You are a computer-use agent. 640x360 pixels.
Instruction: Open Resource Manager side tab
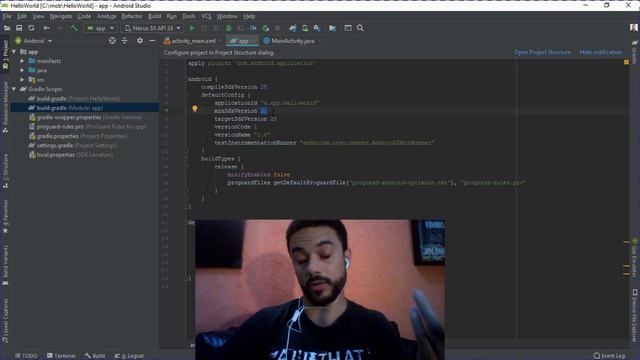tap(5, 107)
